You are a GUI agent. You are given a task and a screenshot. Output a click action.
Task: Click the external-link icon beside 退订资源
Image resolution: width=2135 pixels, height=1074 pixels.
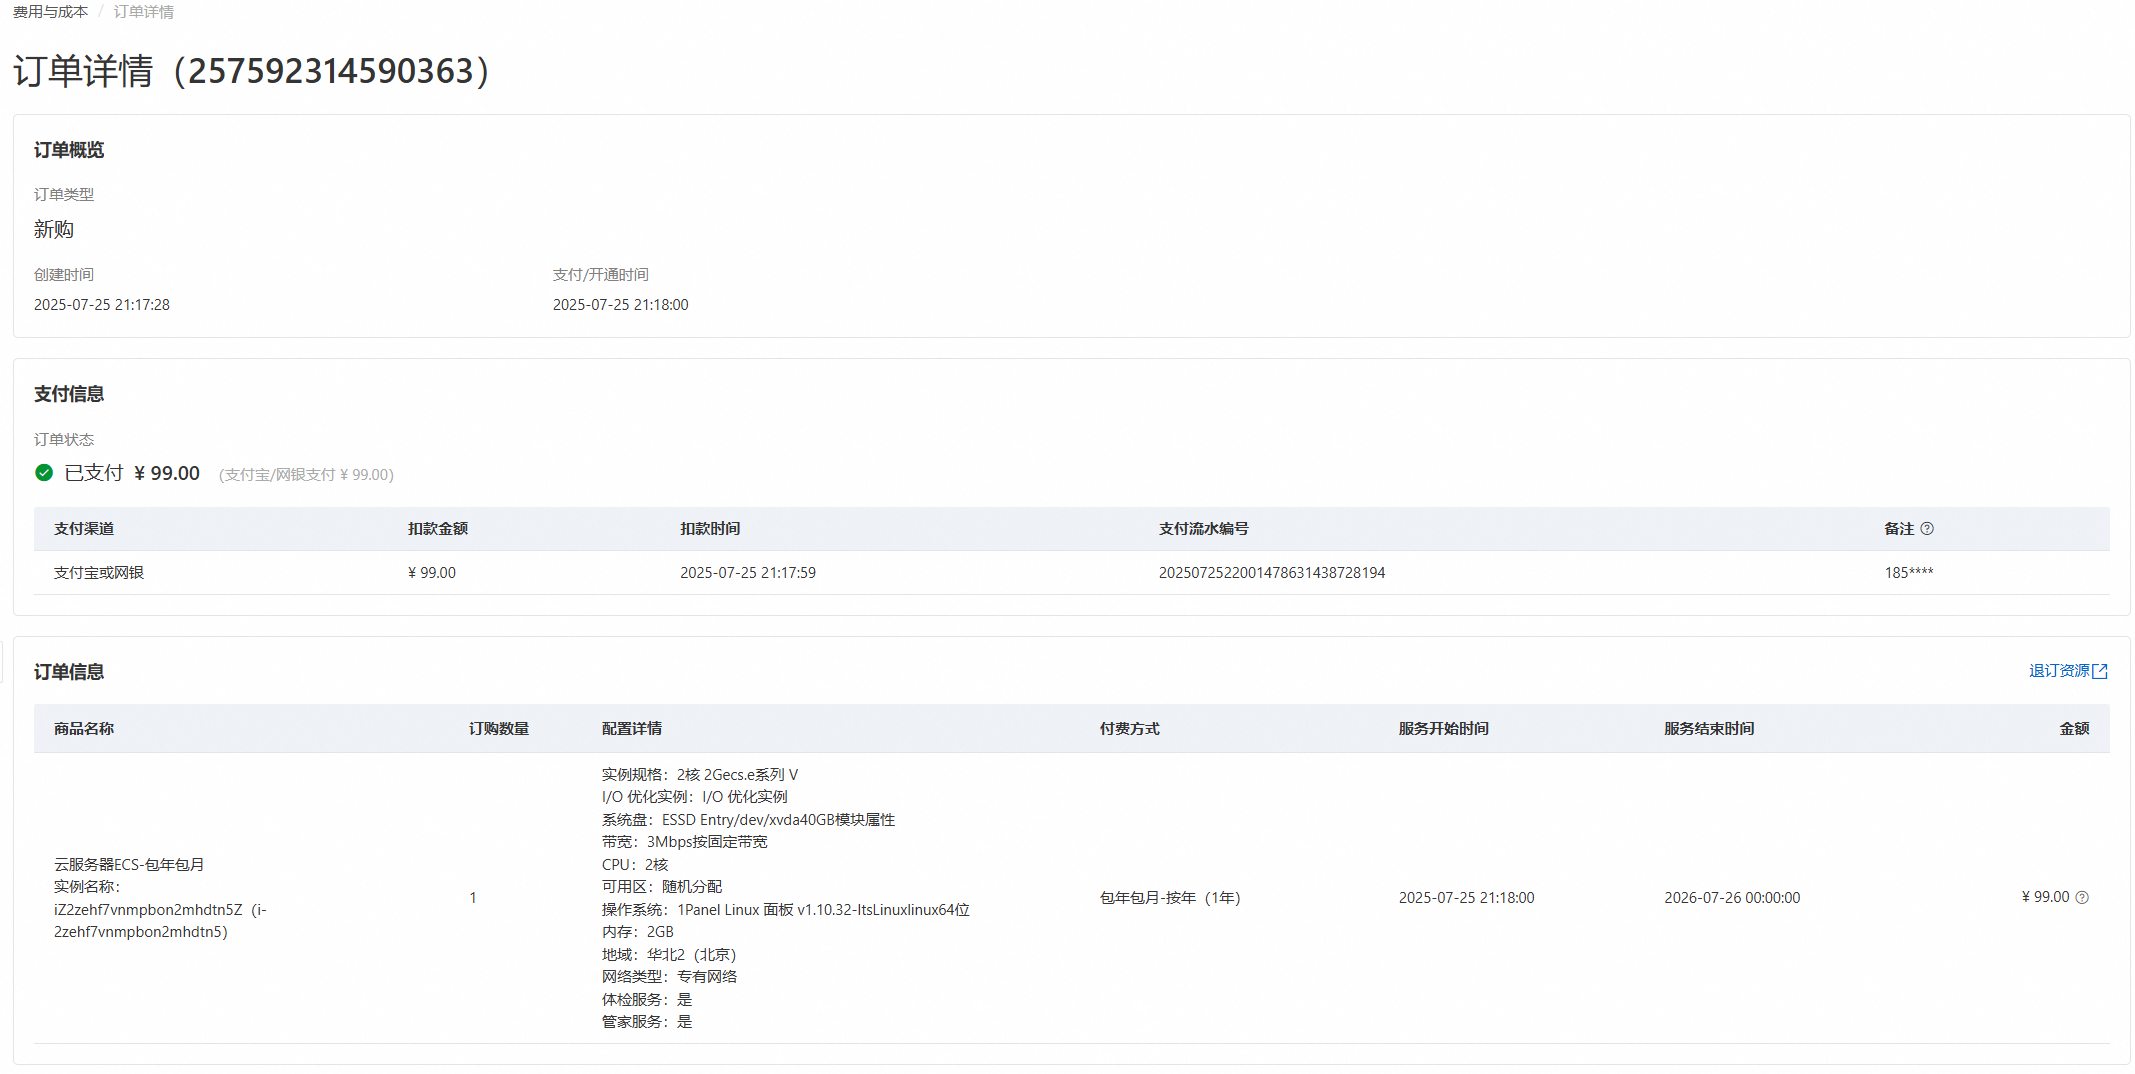point(2100,672)
